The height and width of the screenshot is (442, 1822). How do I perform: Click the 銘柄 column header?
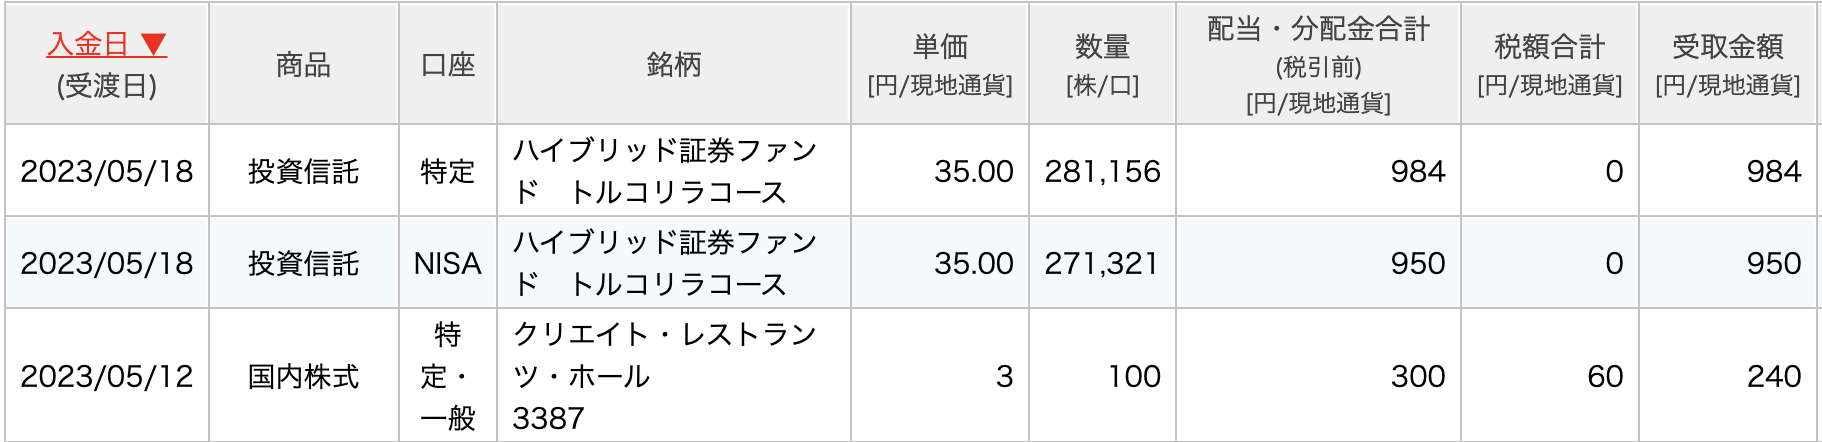pyautogui.click(x=673, y=65)
